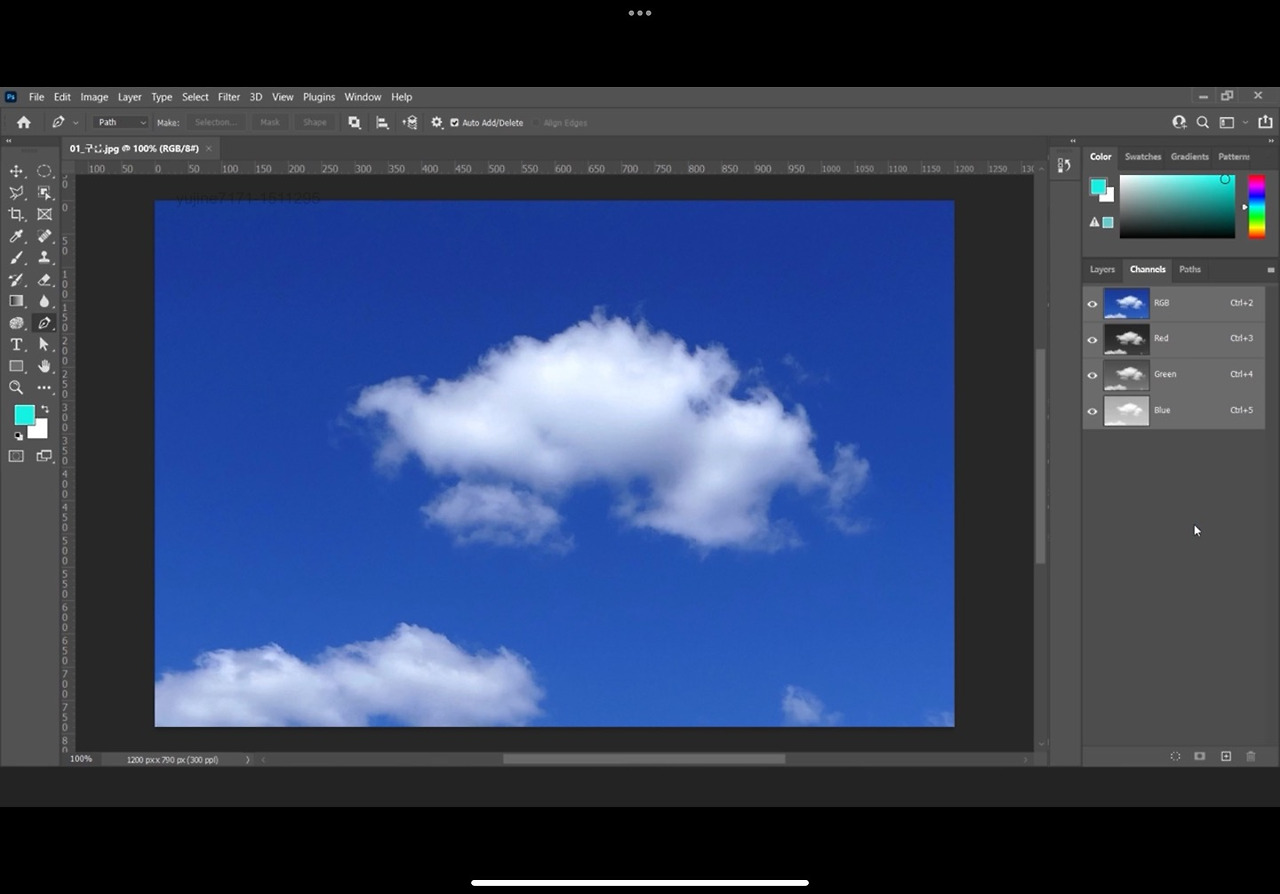
Task: Open the cloud document invite icon
Action: pyautogui.click(x=1179, y=122)
